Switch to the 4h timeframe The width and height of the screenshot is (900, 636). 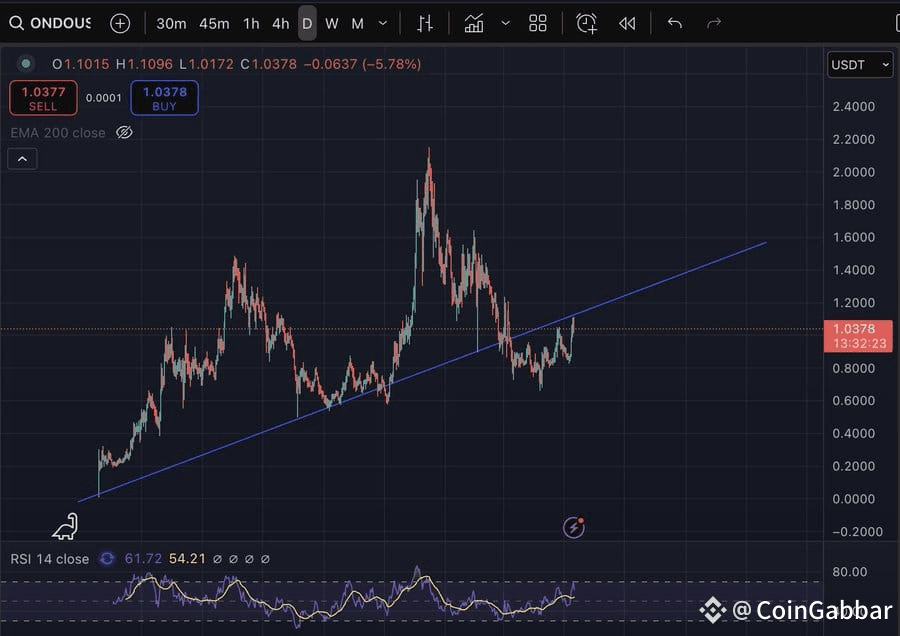pos(281,23)
